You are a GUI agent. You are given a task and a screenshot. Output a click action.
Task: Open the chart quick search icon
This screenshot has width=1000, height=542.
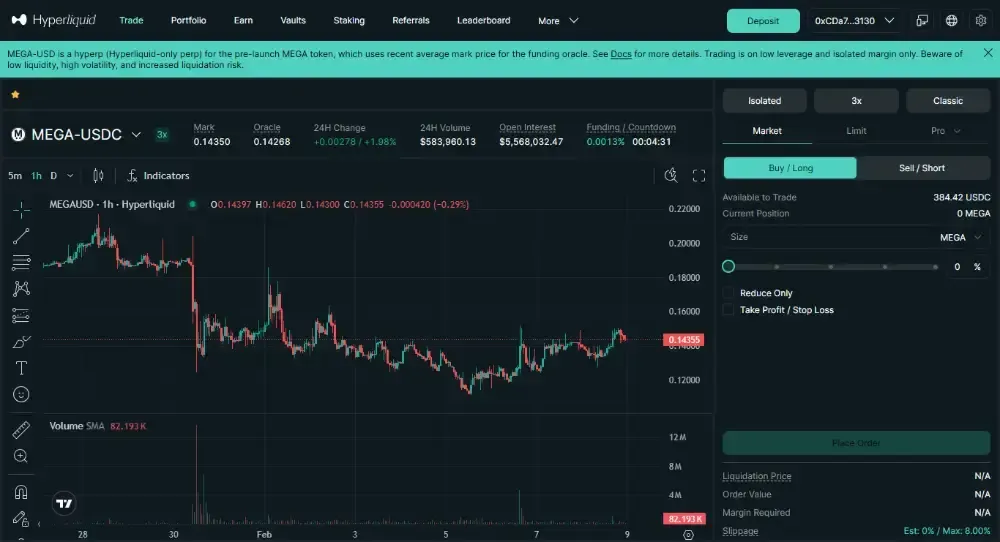(671, 175)
